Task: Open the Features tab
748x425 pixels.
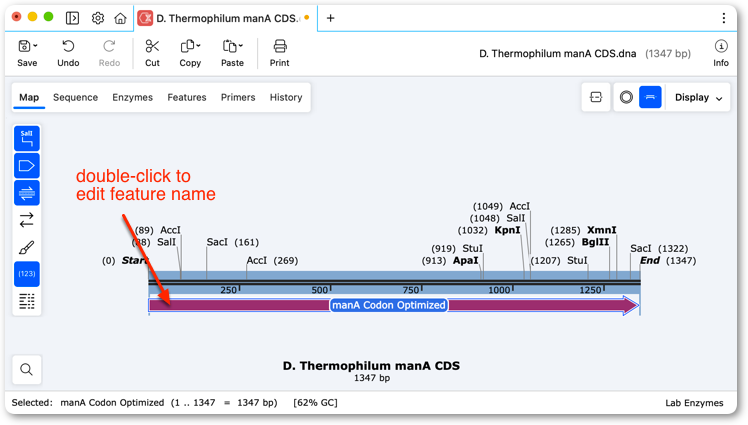Action: click(187, 97)
